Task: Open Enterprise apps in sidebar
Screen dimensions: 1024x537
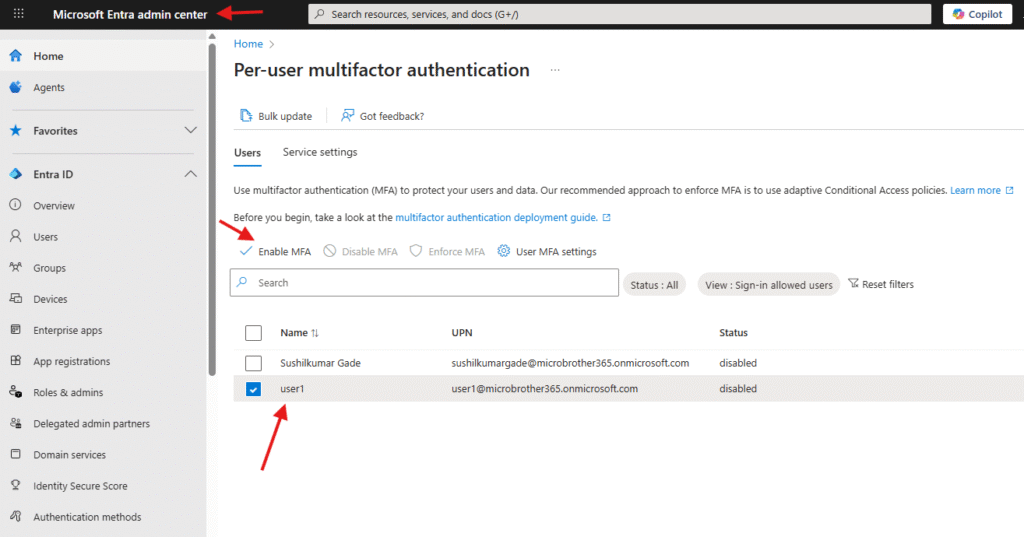Action: [x=16, y=330]
